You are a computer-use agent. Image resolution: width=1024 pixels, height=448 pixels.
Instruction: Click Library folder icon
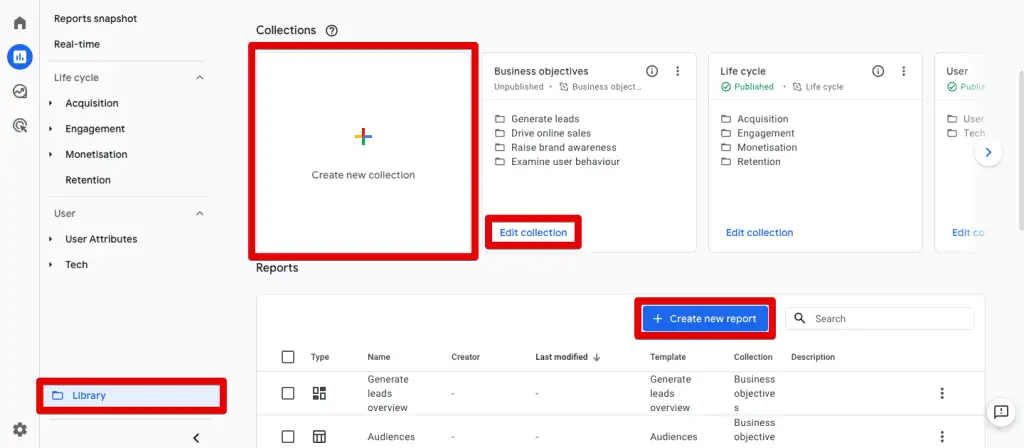click(x=57, y=395)
